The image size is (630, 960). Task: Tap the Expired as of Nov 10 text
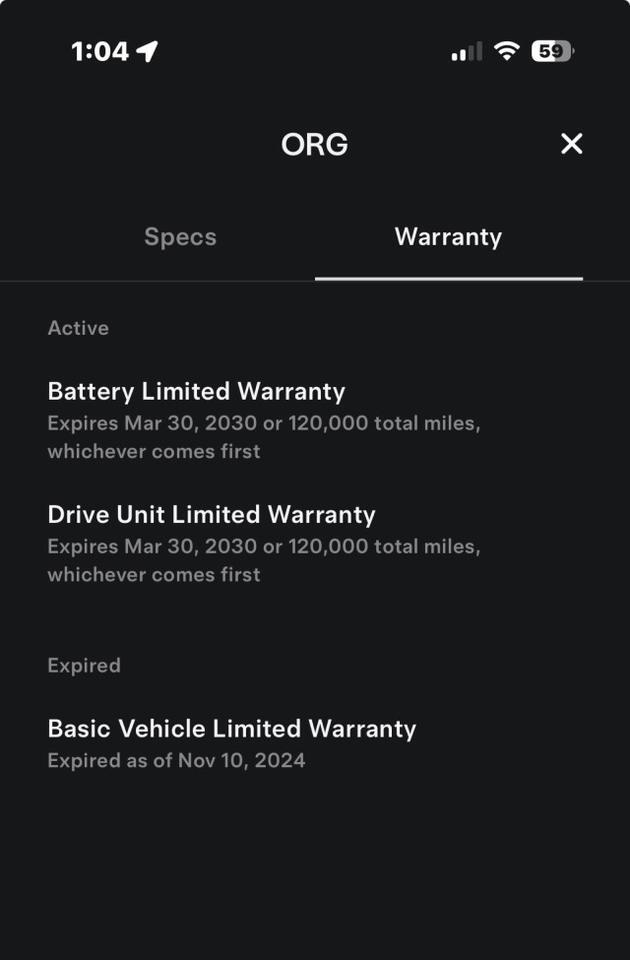[x=177, y=760]
